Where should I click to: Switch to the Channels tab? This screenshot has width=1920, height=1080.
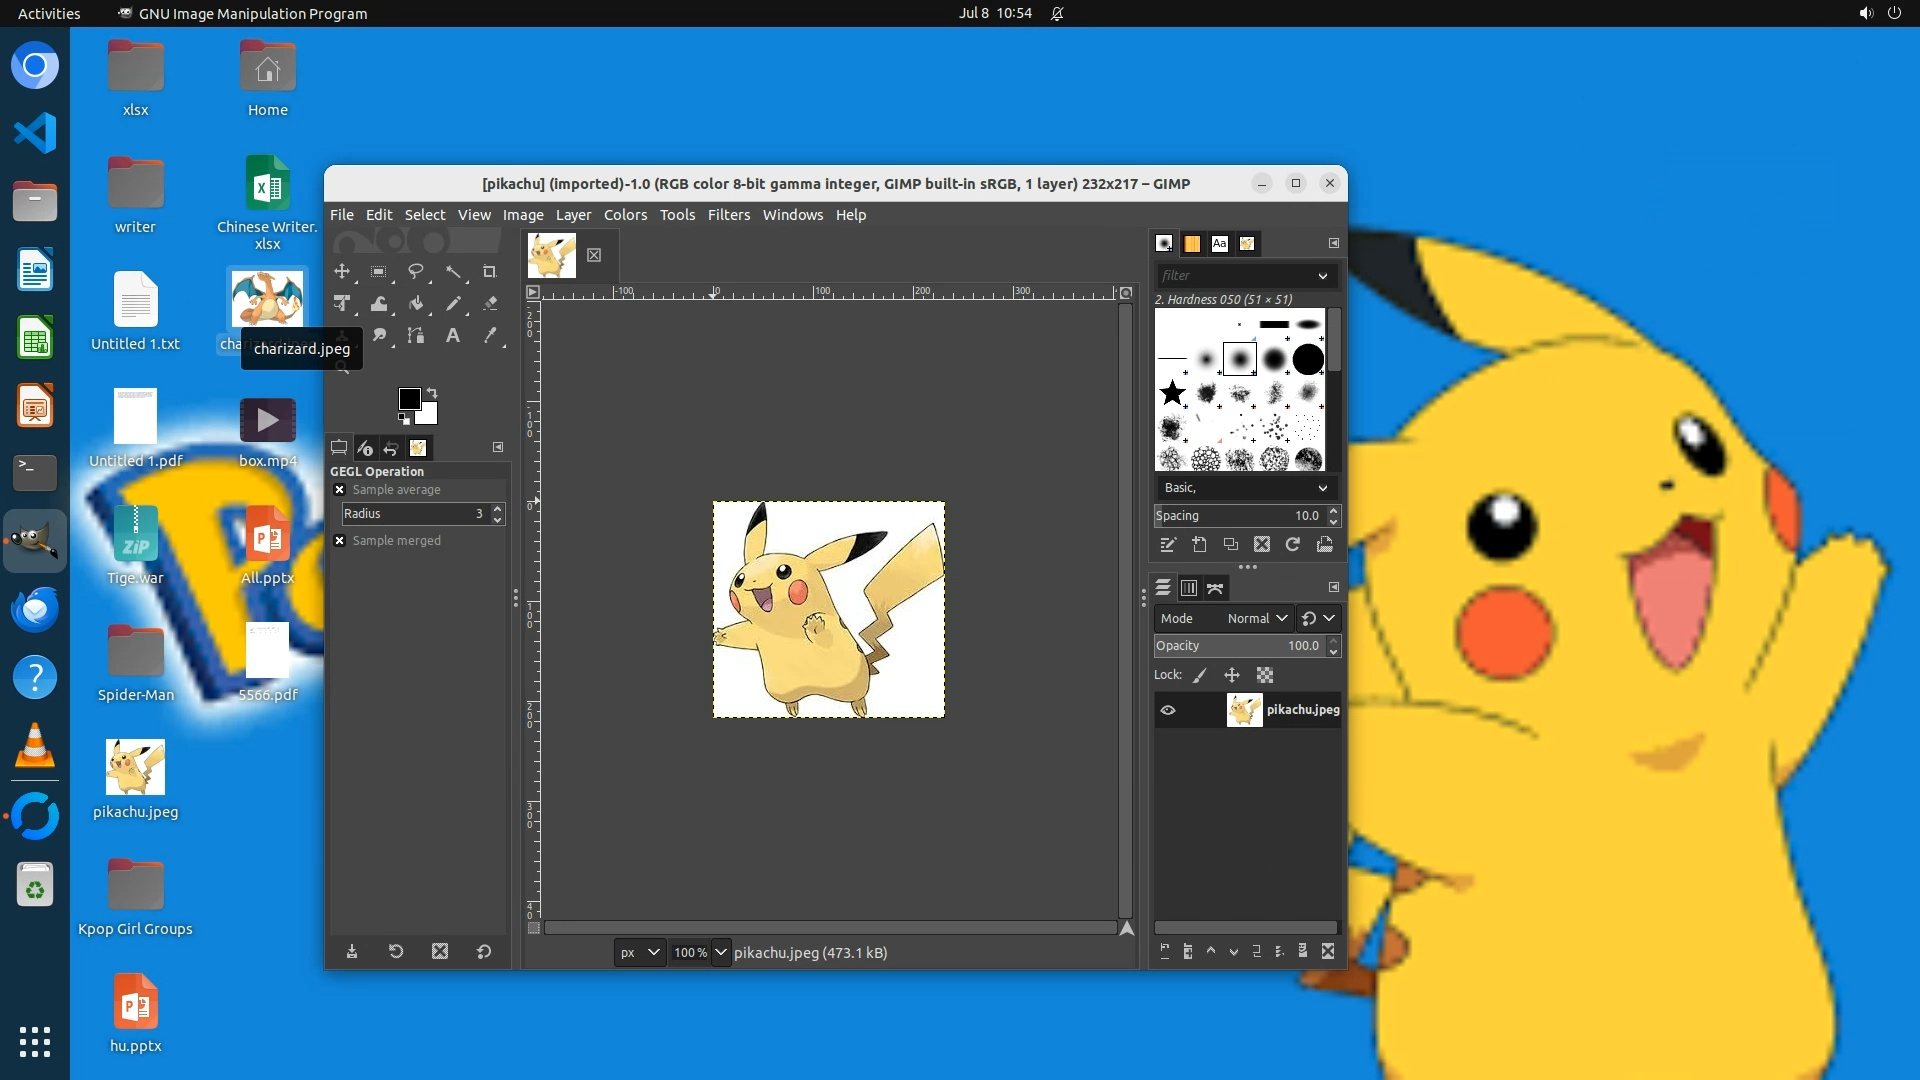point(1189,588)
